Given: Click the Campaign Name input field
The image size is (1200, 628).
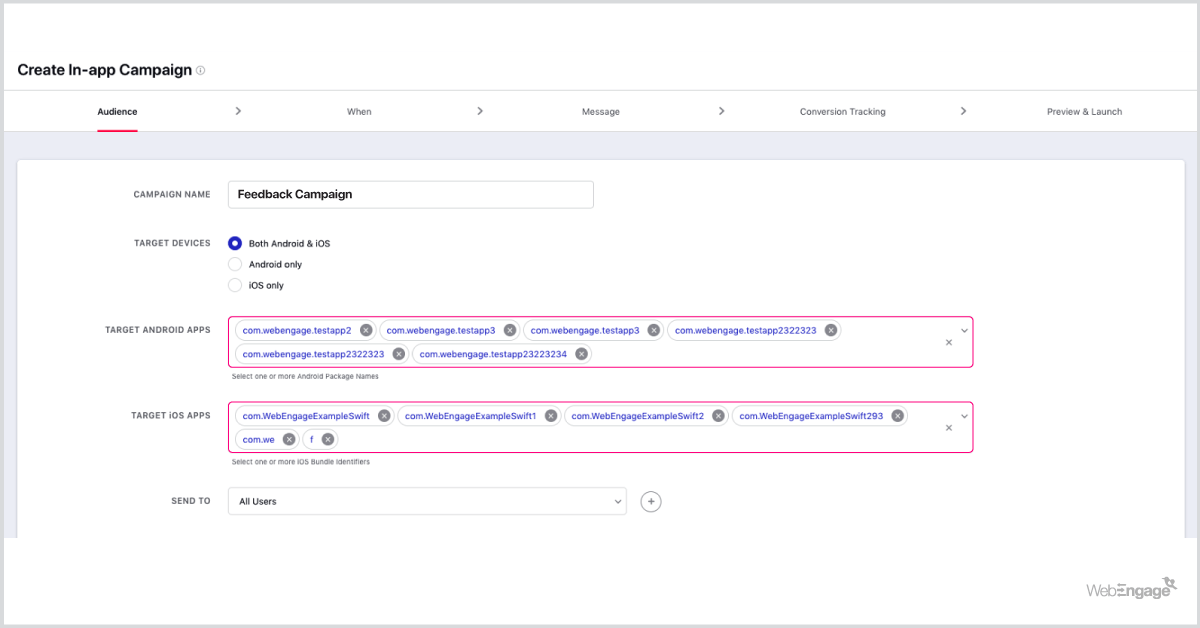Looking at the screenshot, I should (411, 194).
